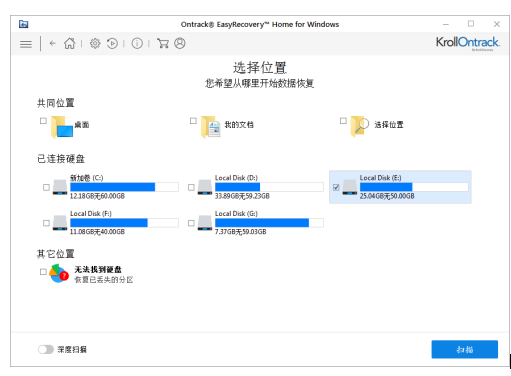
Task: Click the 桌面 label
Action: [x=82, y=125]
